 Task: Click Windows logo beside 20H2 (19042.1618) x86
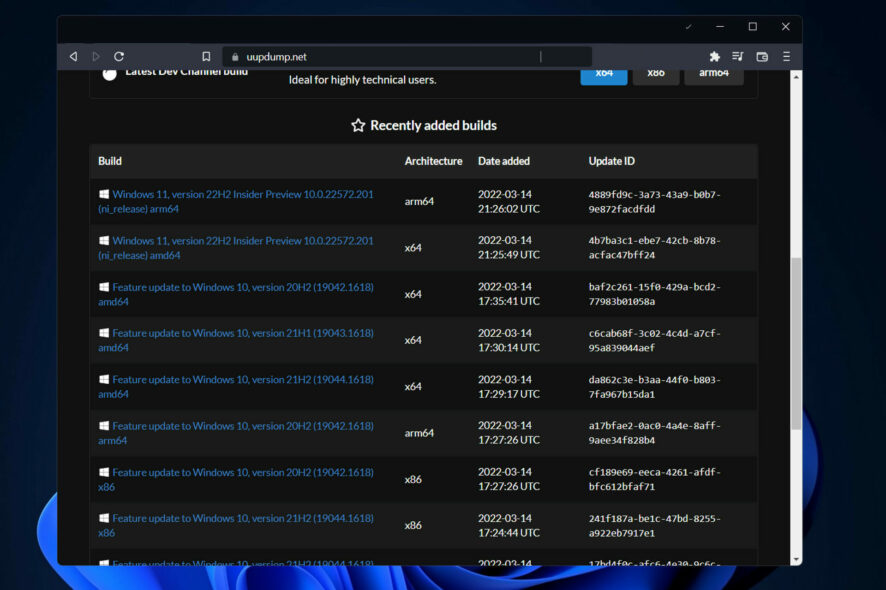pyautogui.click(x=104, y=472)
